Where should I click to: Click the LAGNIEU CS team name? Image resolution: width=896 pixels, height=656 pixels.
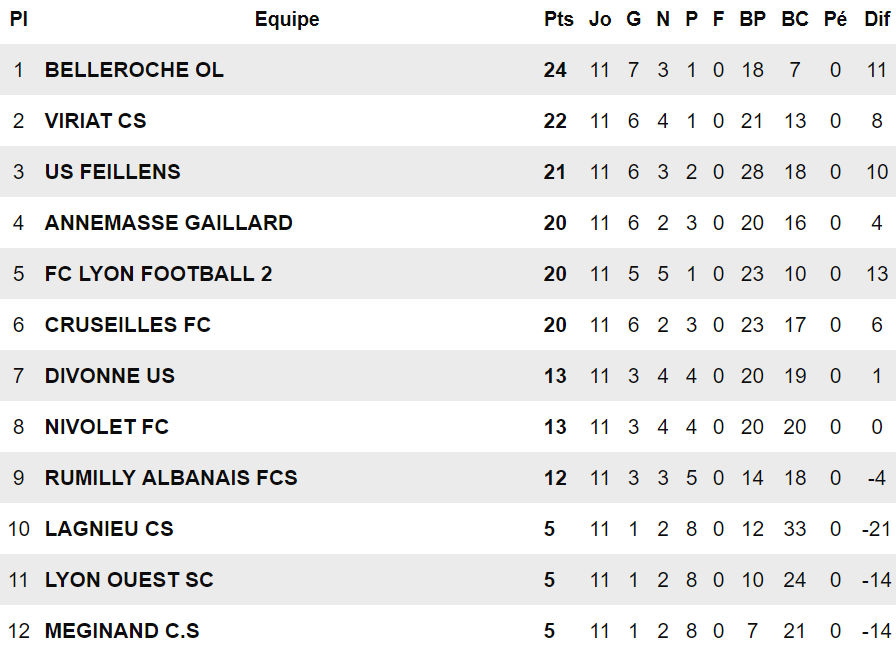[108, 529]
